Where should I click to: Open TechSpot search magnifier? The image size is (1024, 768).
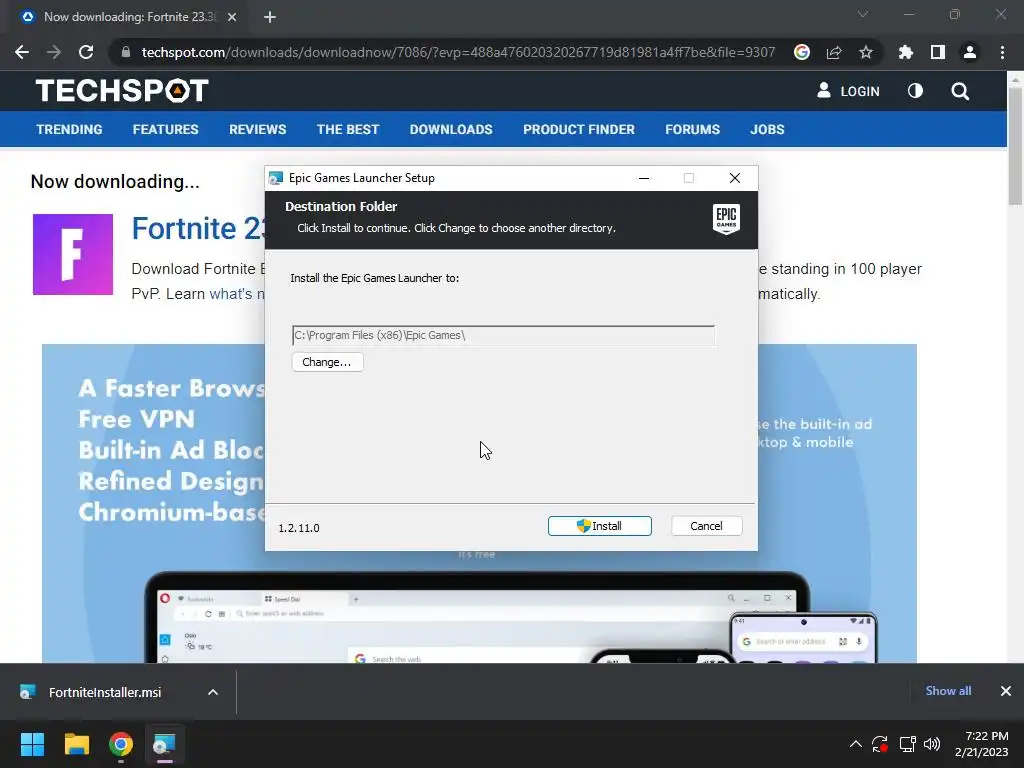coord(960,91)
